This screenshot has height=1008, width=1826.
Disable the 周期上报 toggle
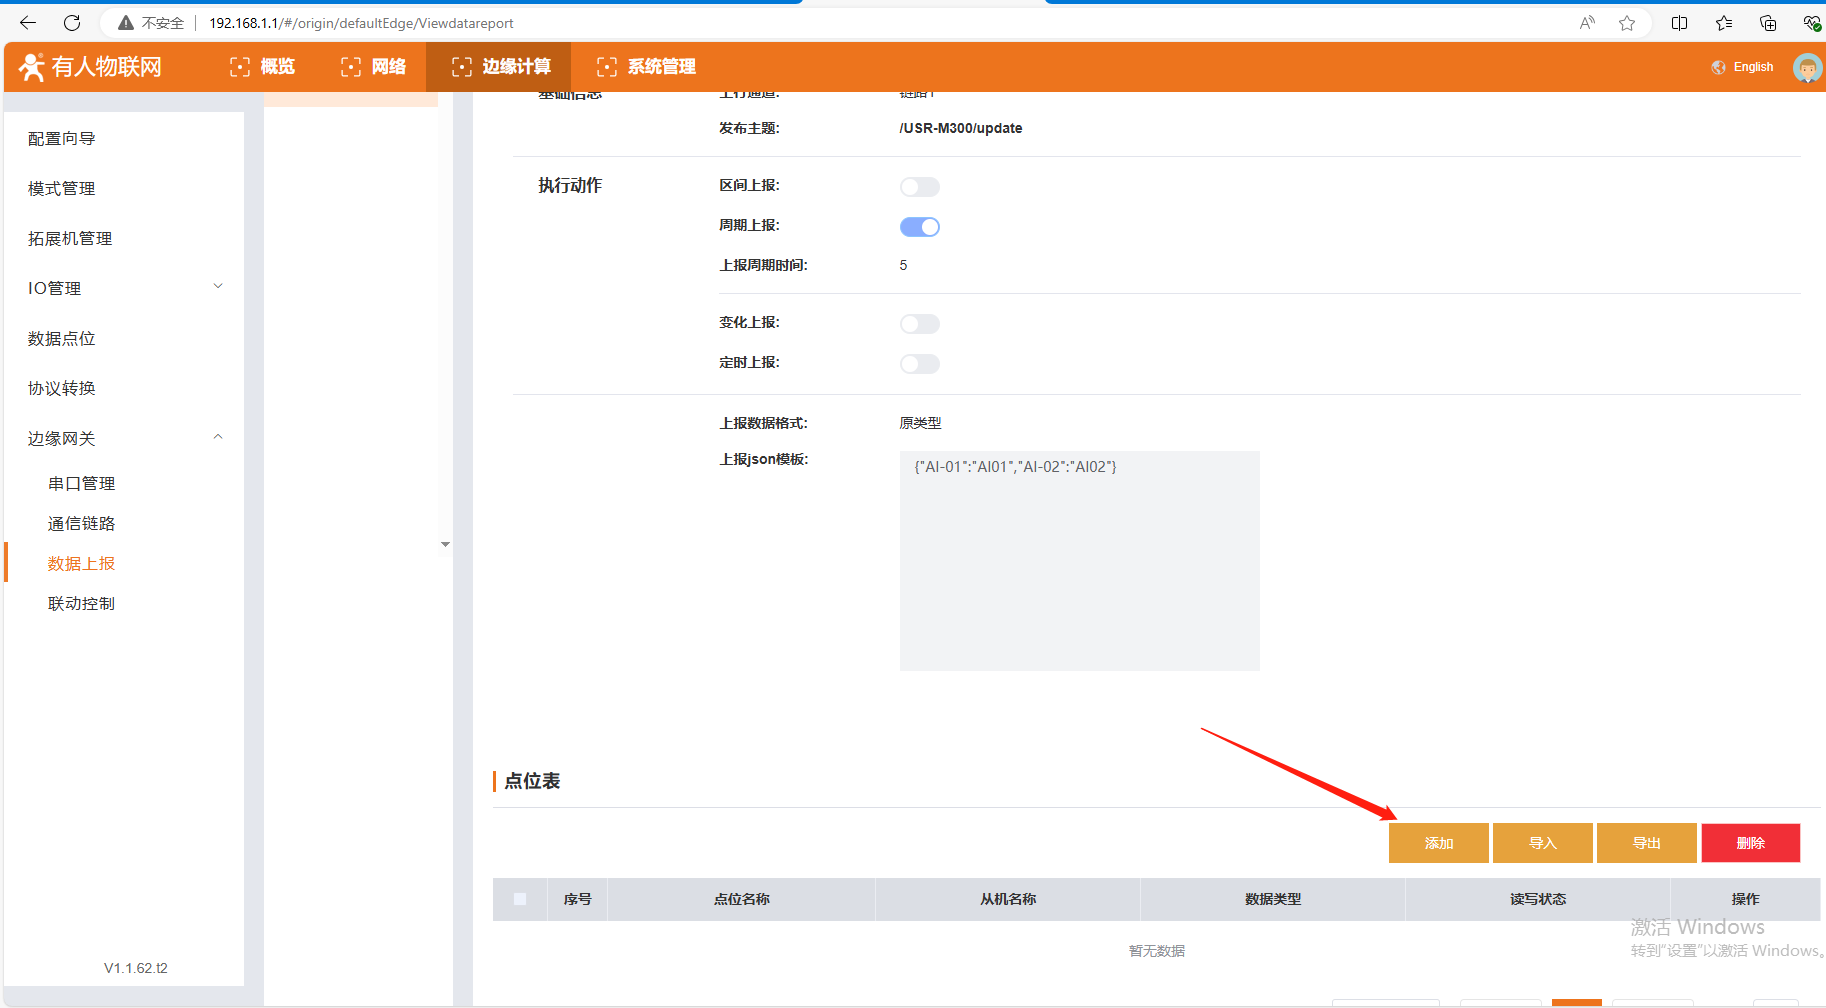coord(919,227)
